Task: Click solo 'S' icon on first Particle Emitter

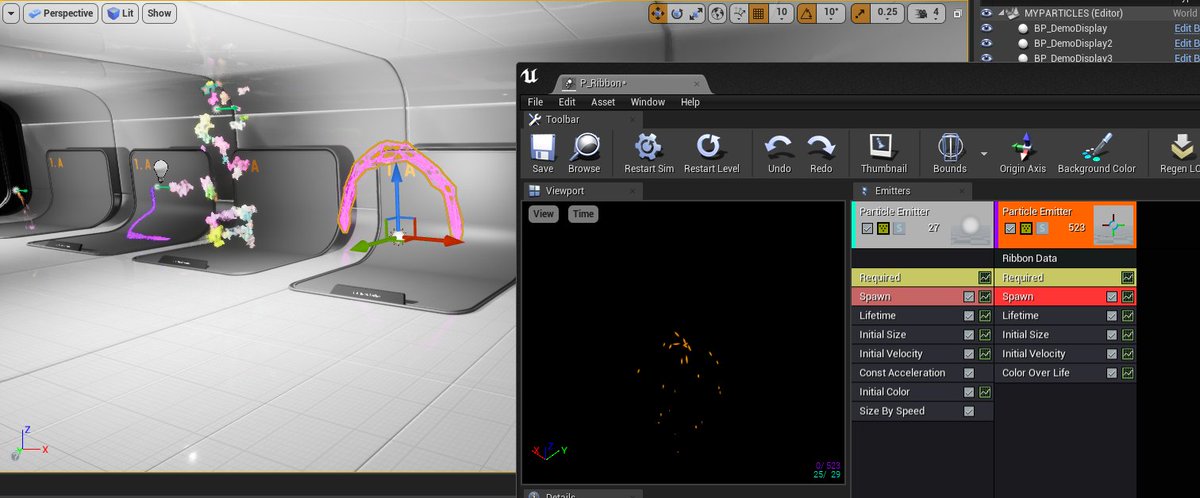Action: click(899, 228)
